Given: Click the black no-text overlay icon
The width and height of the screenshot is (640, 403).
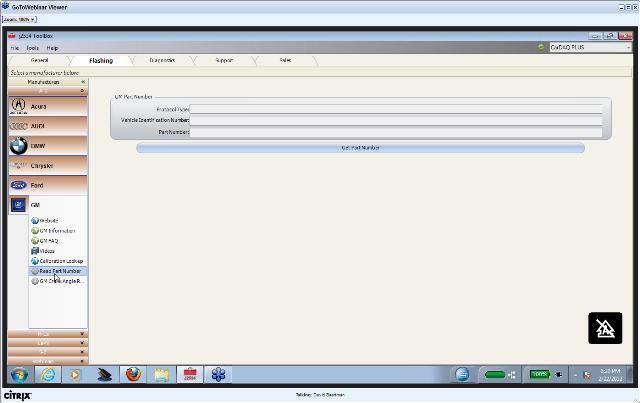Looking at the screenshot, I should click(605, 328).
